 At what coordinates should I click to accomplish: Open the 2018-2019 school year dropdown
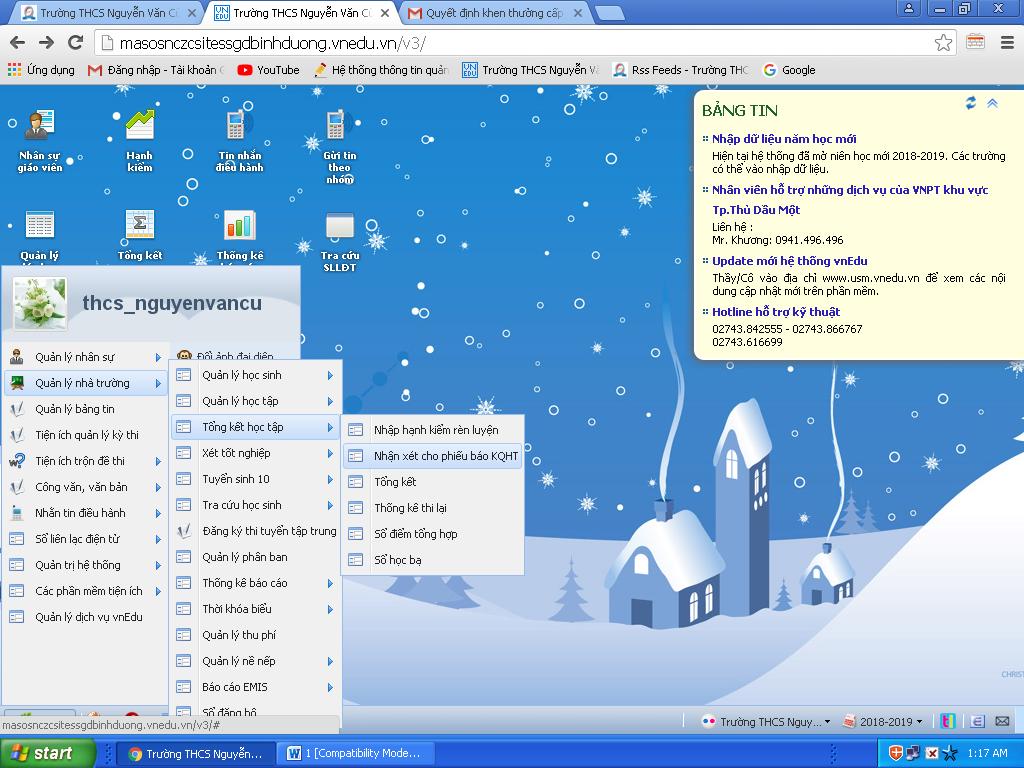[x=884, y=722]
